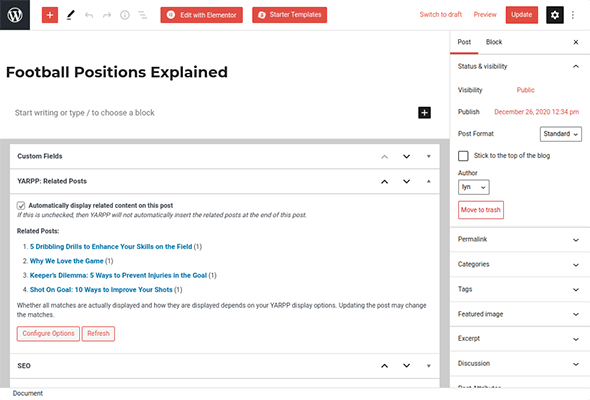Screen dimensions: 590x400
Task: Expand the Custom Fields panel triangle
Action: point(428,157)
